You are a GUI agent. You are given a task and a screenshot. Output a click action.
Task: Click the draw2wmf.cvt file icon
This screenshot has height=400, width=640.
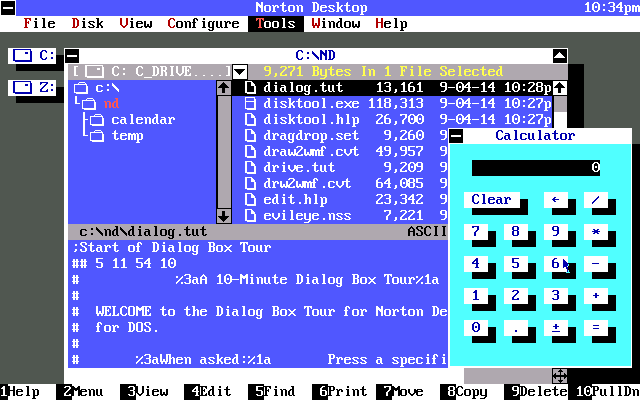tap(250, 151)
